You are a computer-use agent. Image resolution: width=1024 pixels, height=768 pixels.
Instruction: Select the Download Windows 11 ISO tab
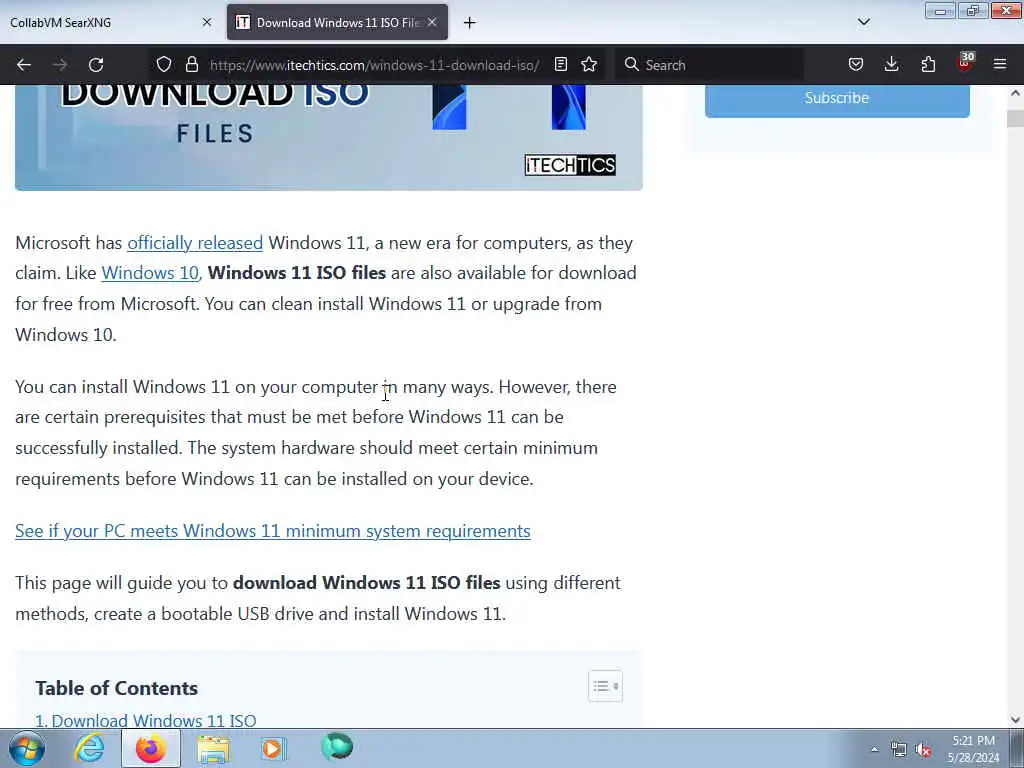tap(337, 22)
